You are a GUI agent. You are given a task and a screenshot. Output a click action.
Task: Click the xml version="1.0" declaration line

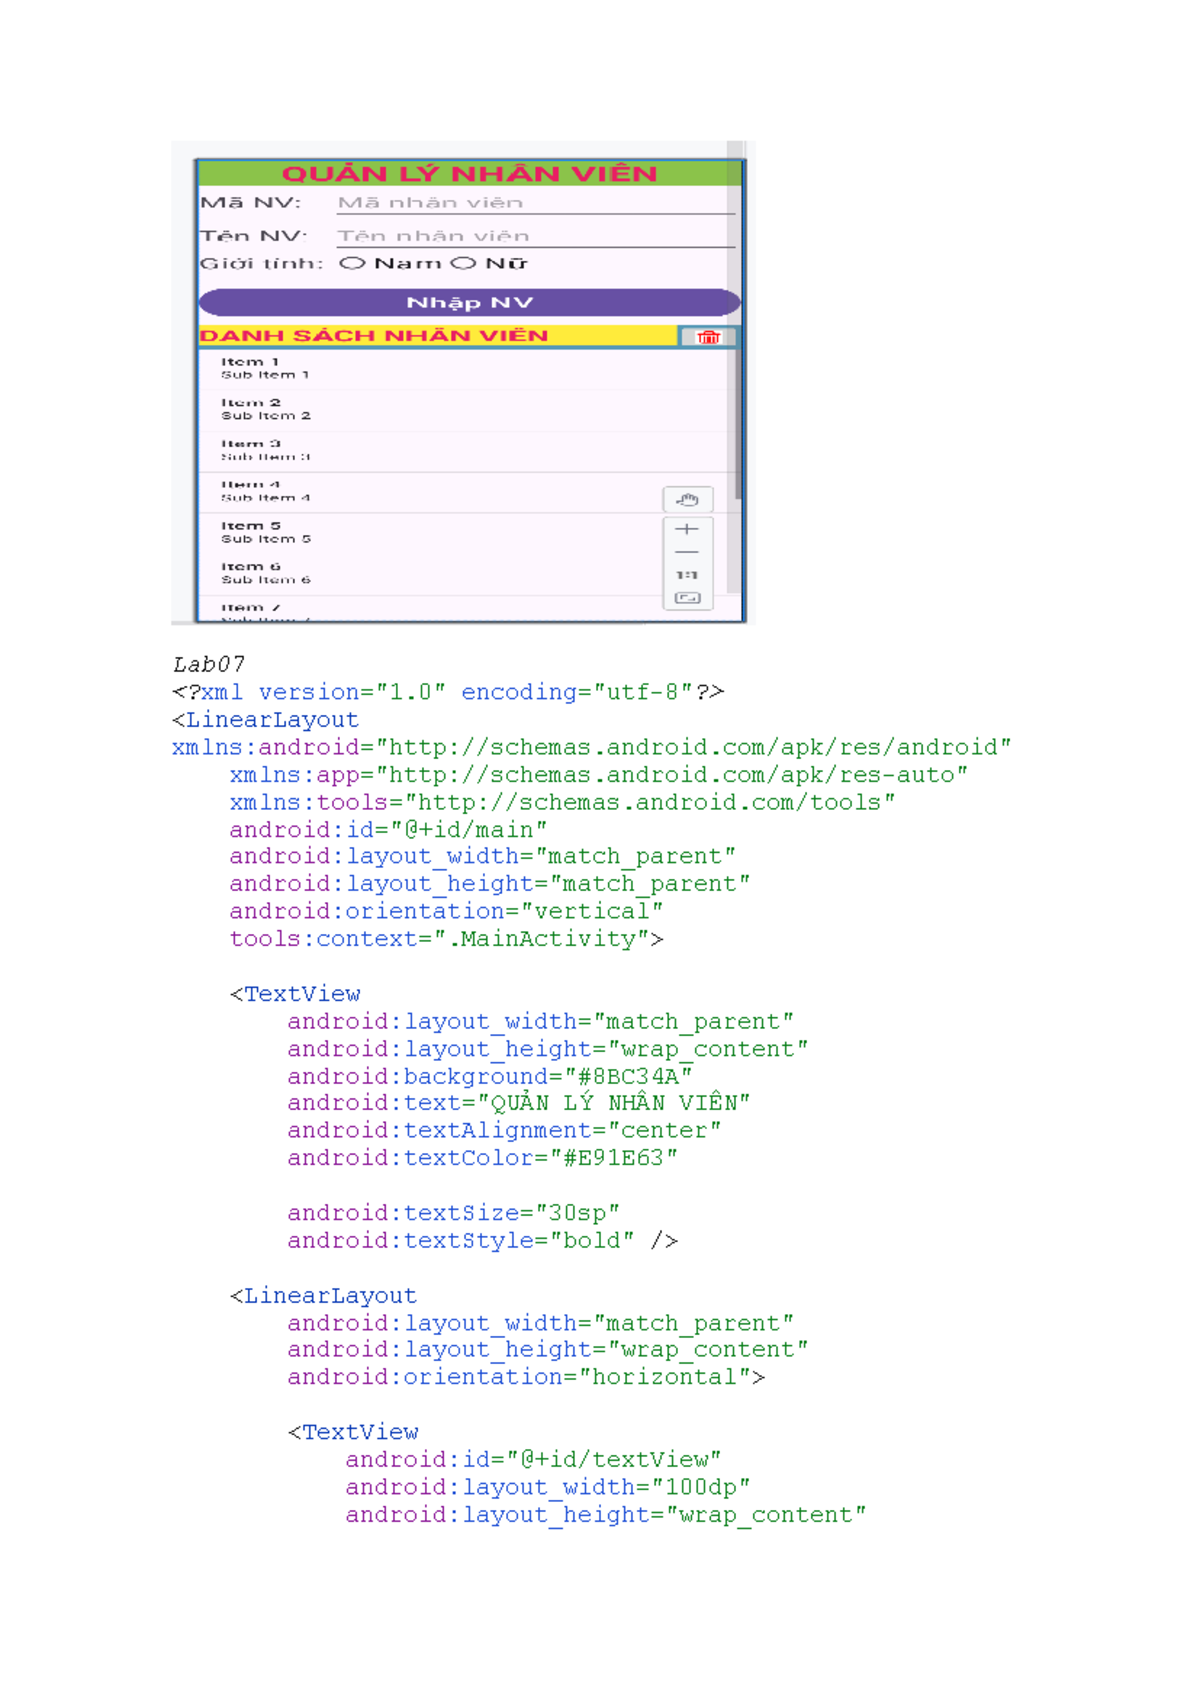(x=448, y=692)
